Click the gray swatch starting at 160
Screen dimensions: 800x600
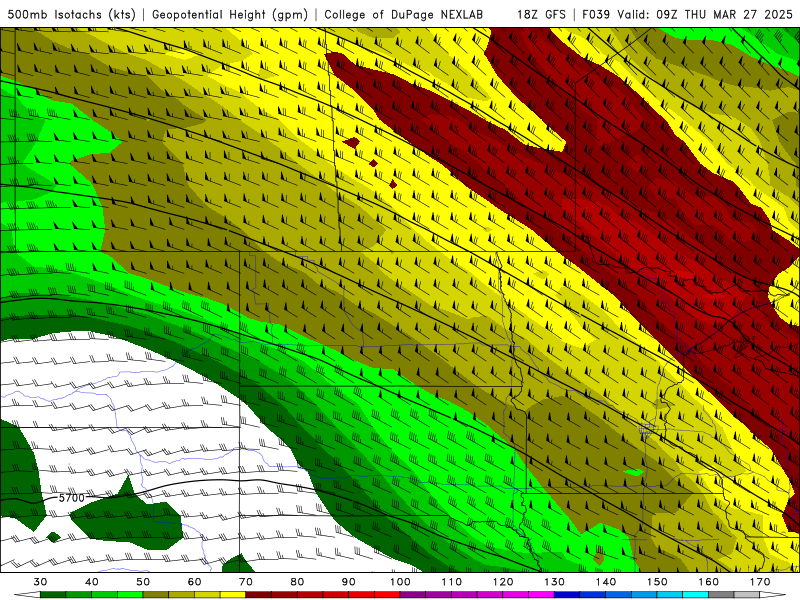[x=721, y=595]
